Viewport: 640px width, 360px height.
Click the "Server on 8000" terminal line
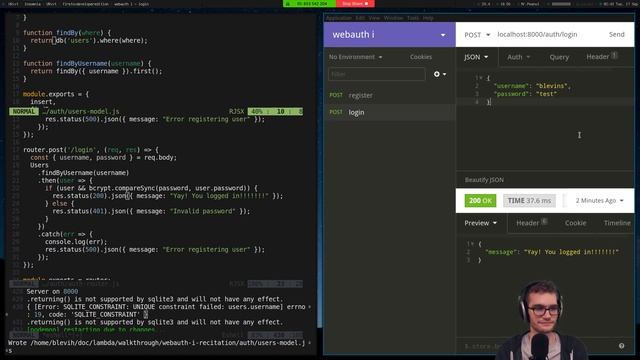[x=52, y=291]
